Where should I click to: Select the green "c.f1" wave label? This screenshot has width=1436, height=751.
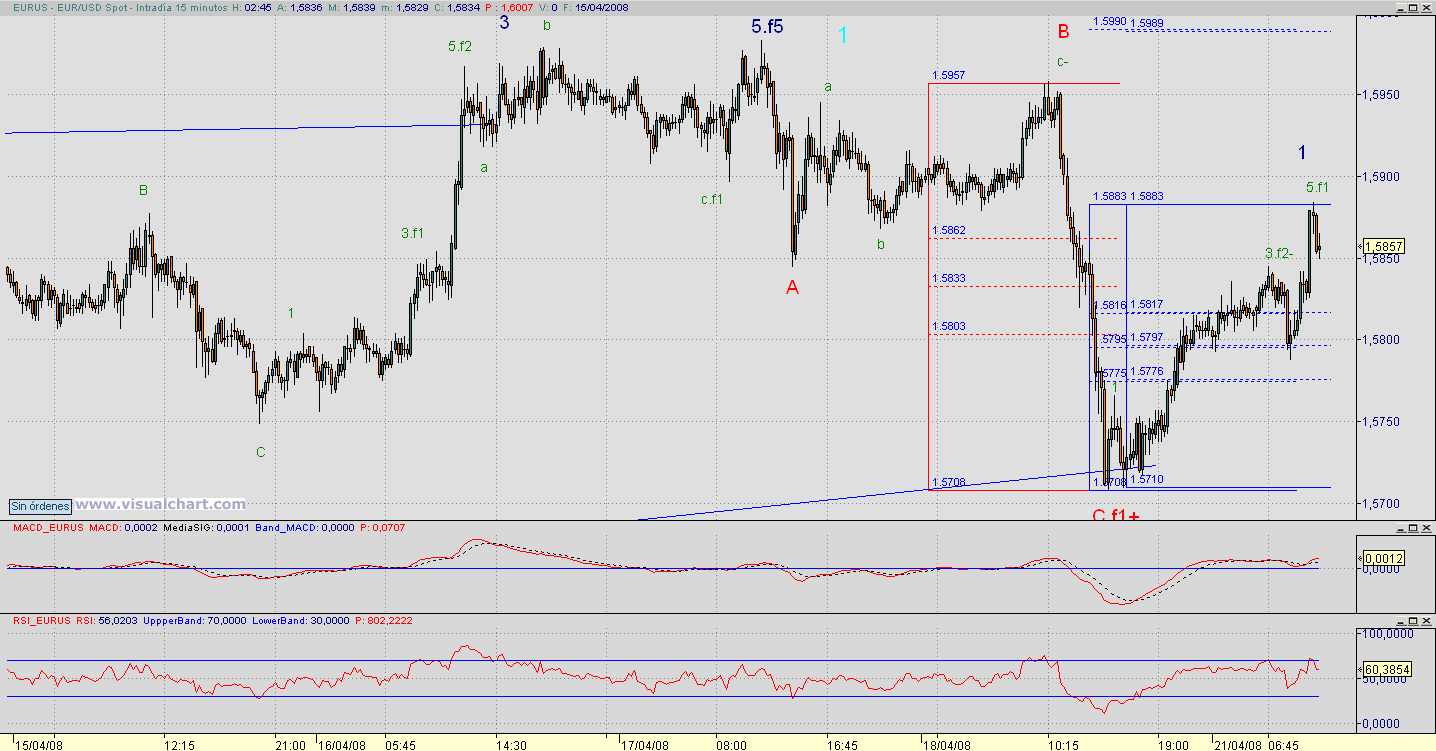(x=712, y=199)
